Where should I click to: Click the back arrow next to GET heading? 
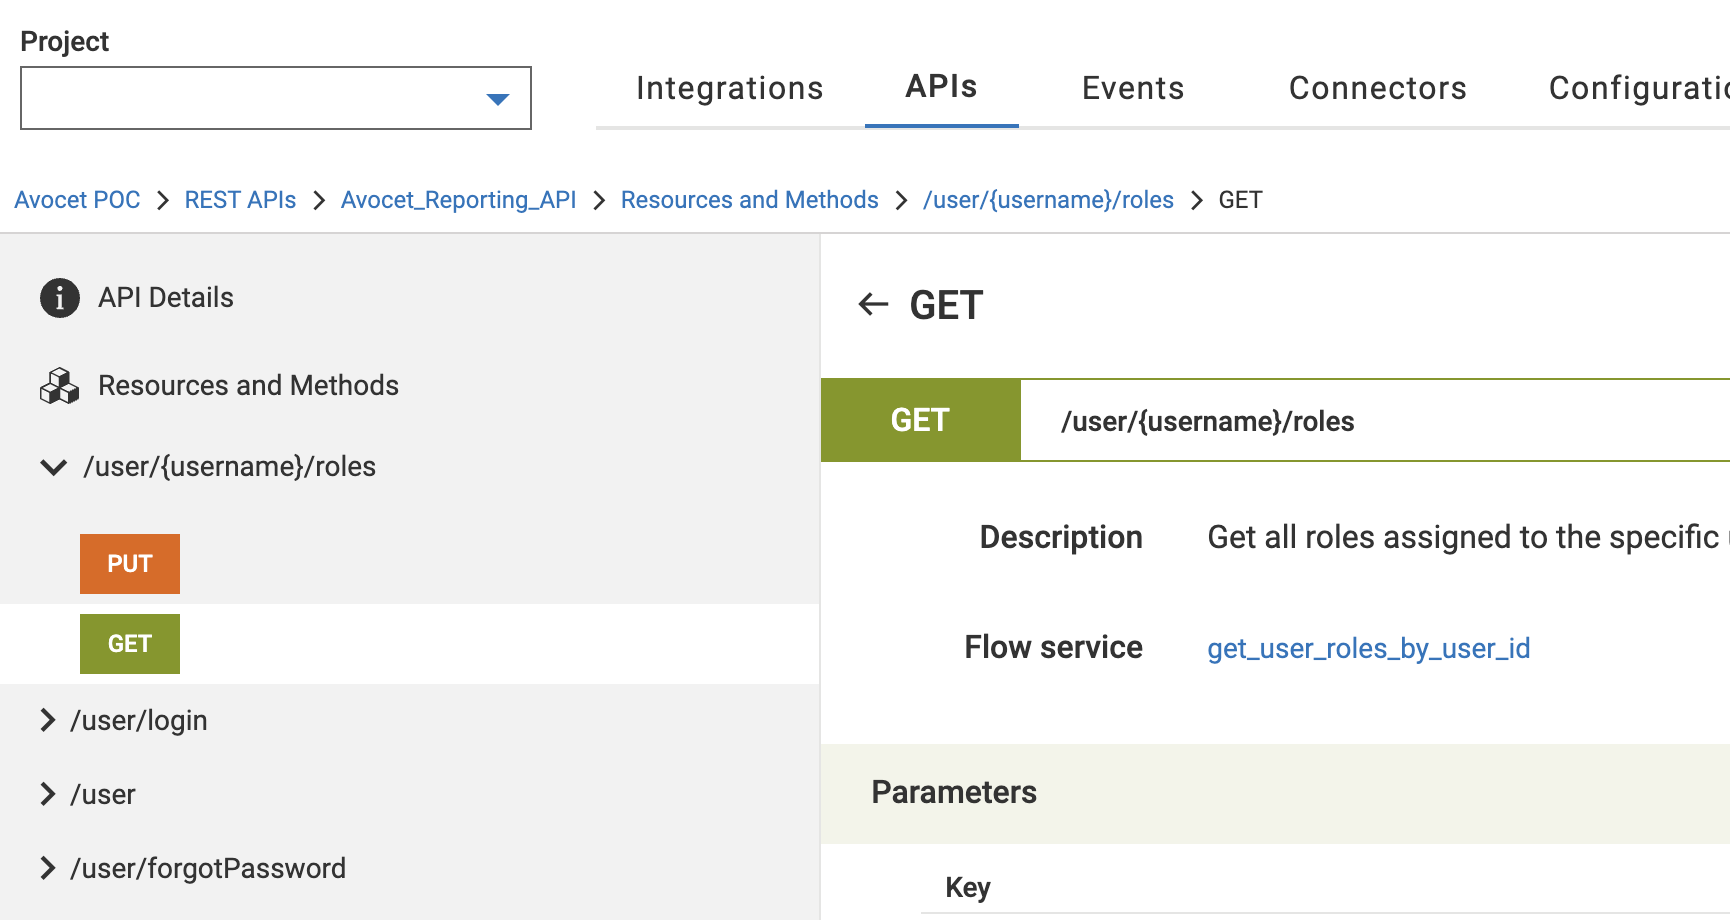pos(873,304)
